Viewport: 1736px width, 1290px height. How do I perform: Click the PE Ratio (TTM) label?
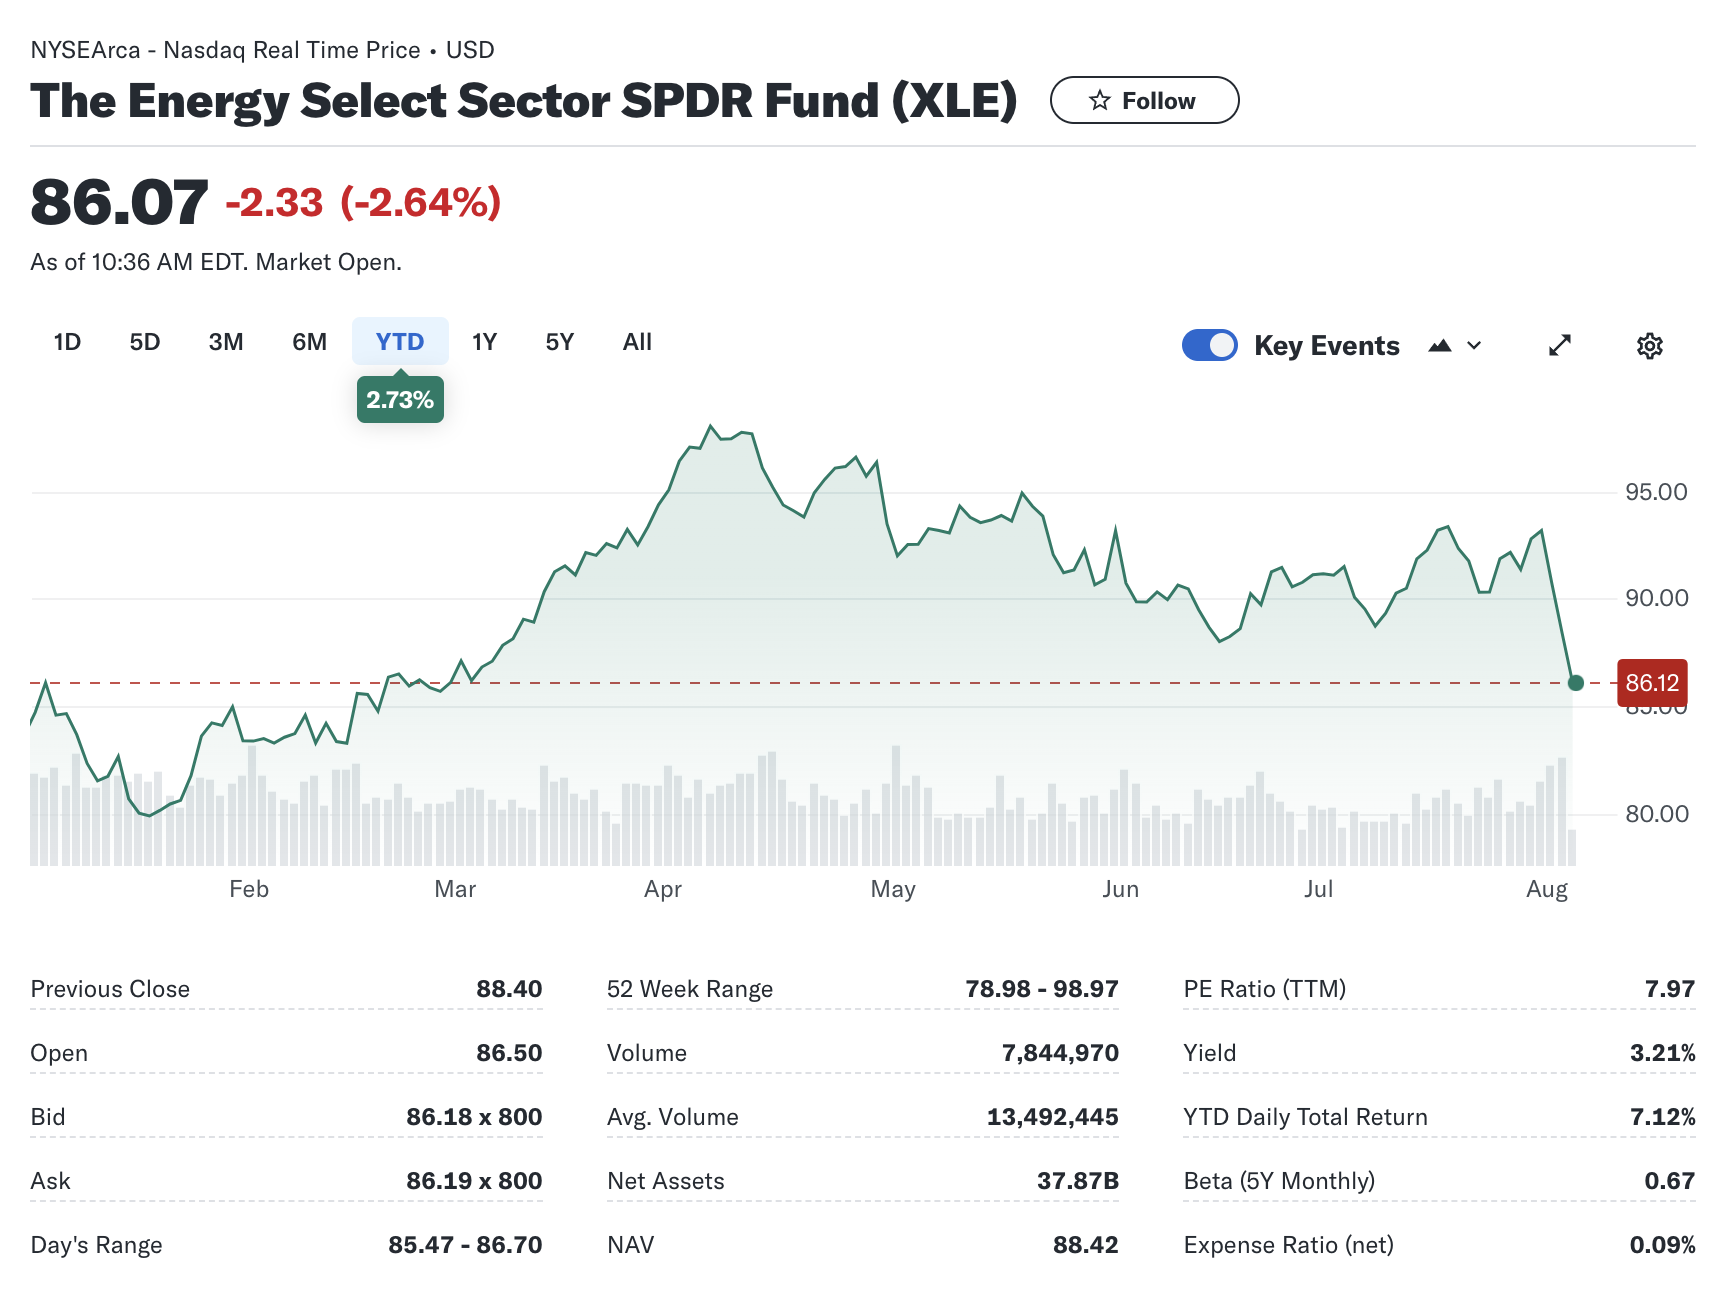(x=1264, y=989)
